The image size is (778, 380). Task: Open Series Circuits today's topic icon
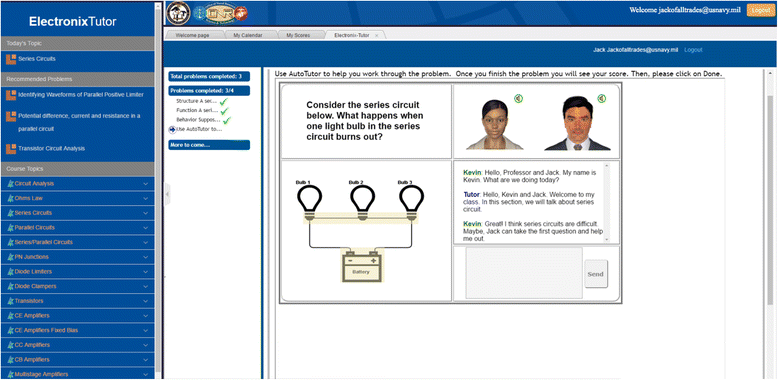tap(11, 59)
